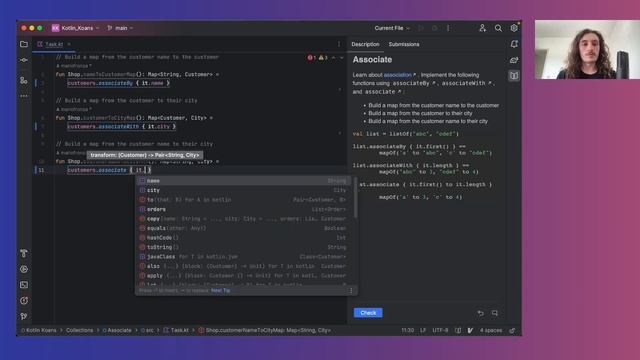
Task: Click the Debug button in toolbar
Action: tap(434, 28)
